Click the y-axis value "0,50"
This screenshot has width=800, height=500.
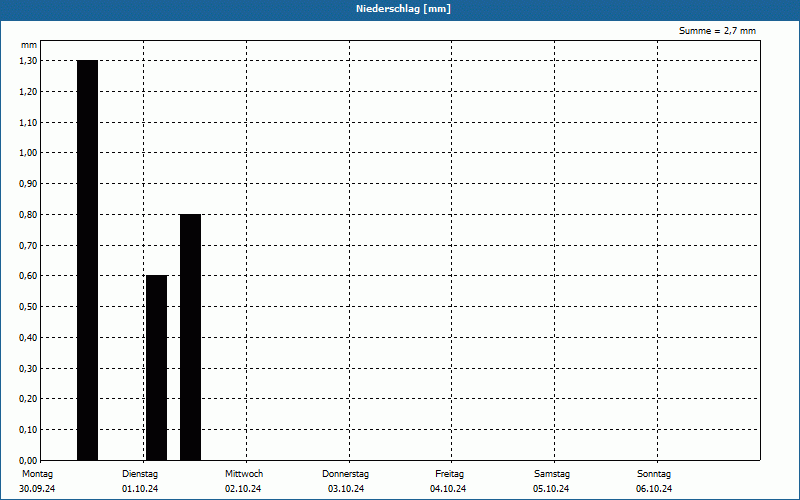tap(28, 307)
